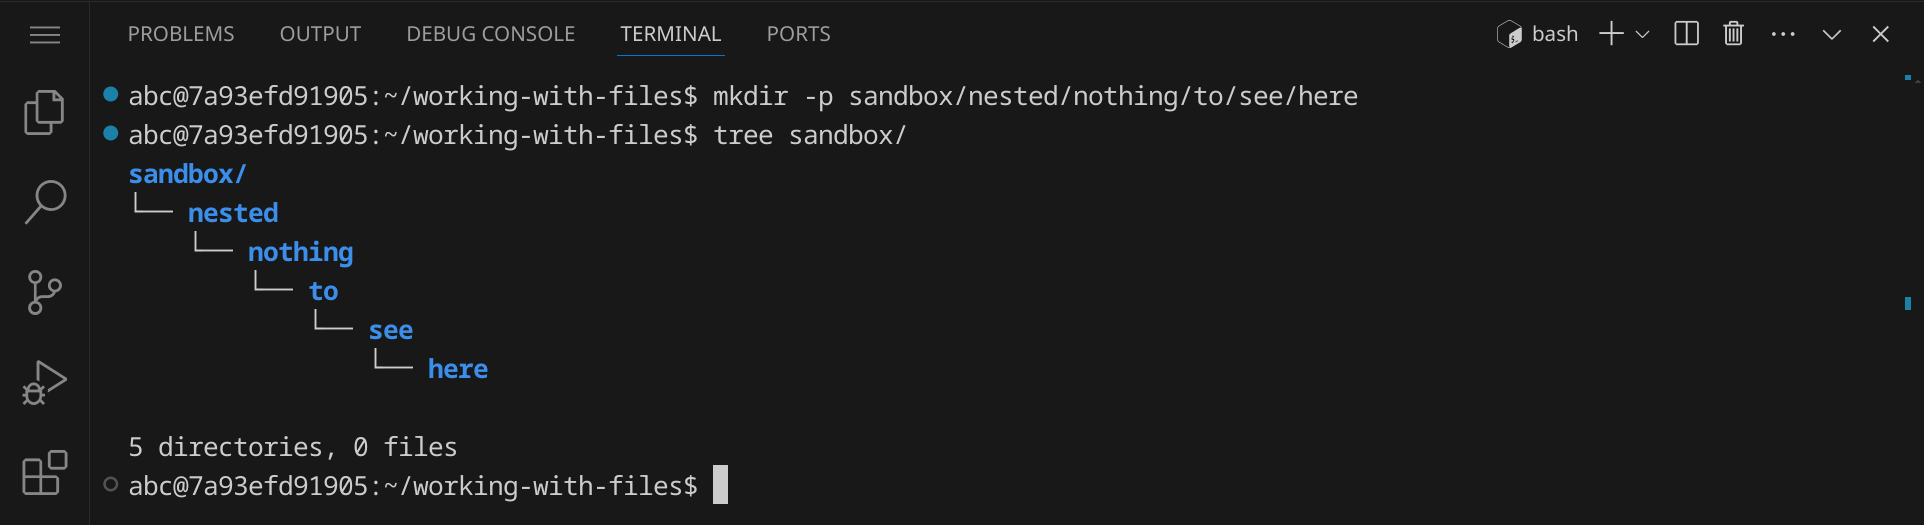Viewport: 1924px width, 525px height.
Task: Open the Extensions view icon
Action: (x=44, y=472)
